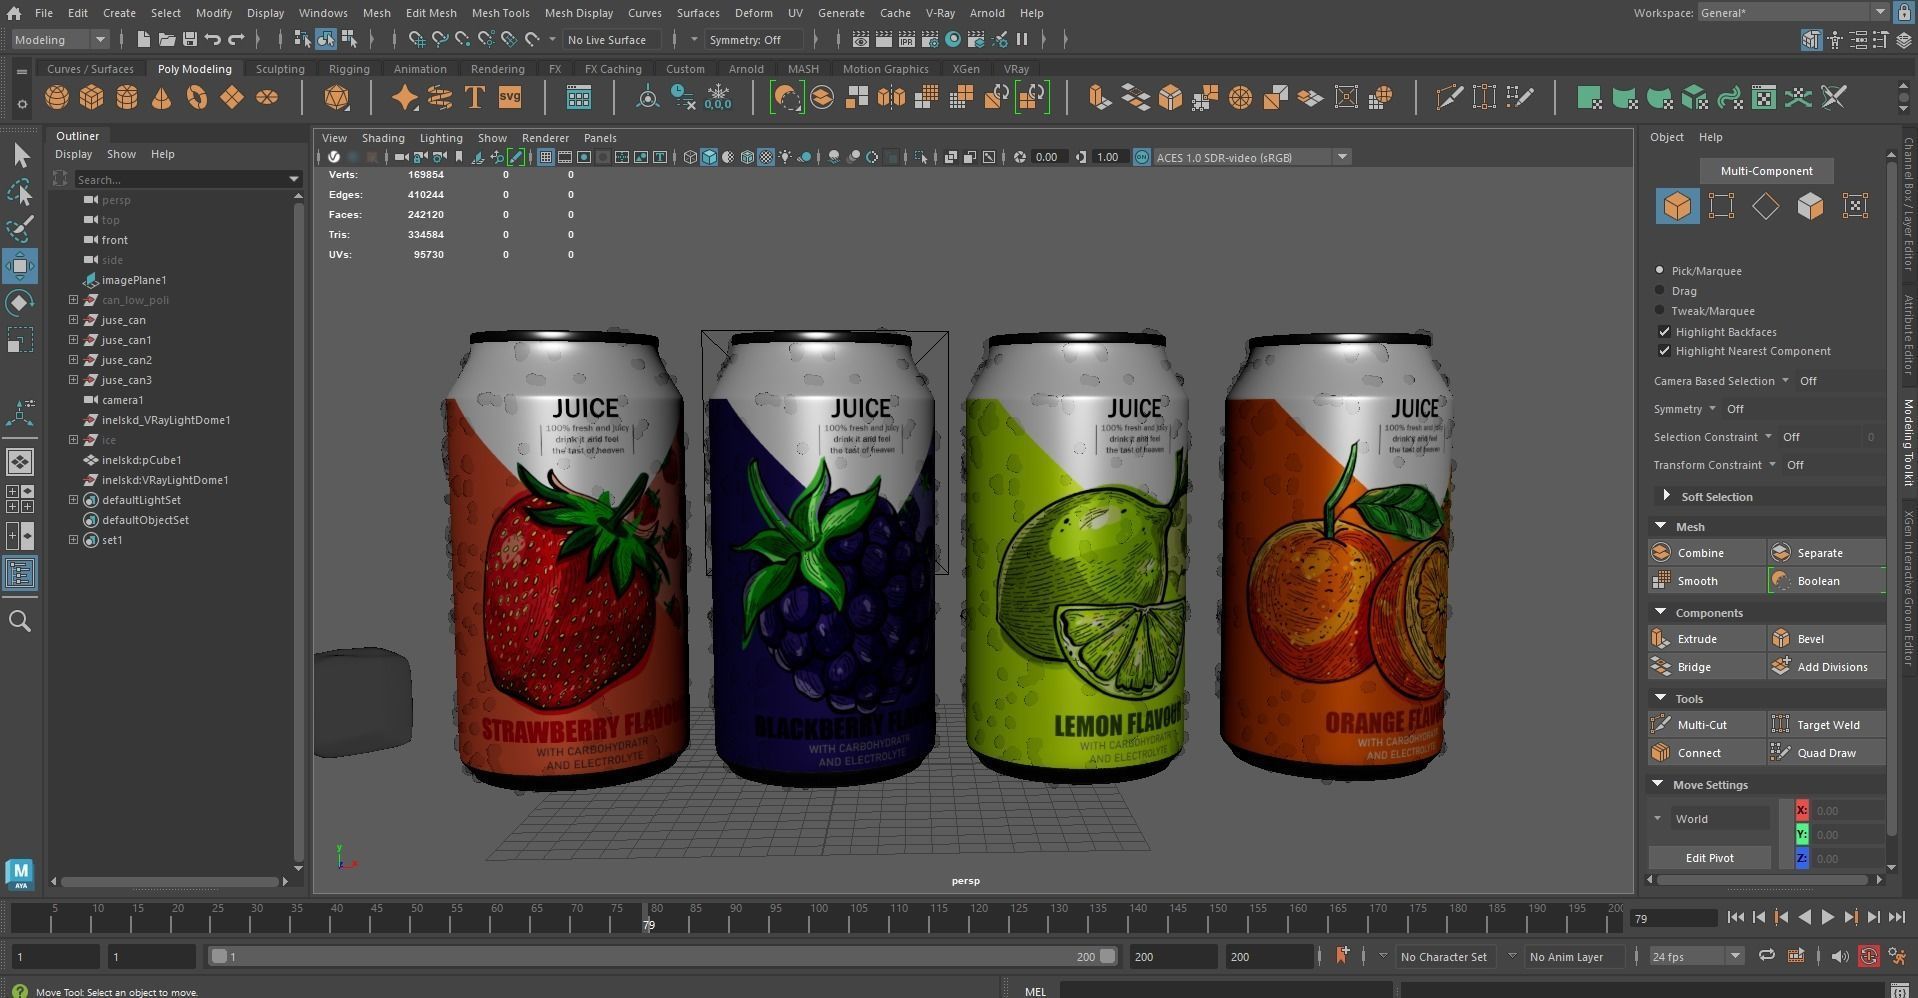
Task: Open the ACES 1.0 SDR-video view transform dropdown
Action: [1252, 157]
